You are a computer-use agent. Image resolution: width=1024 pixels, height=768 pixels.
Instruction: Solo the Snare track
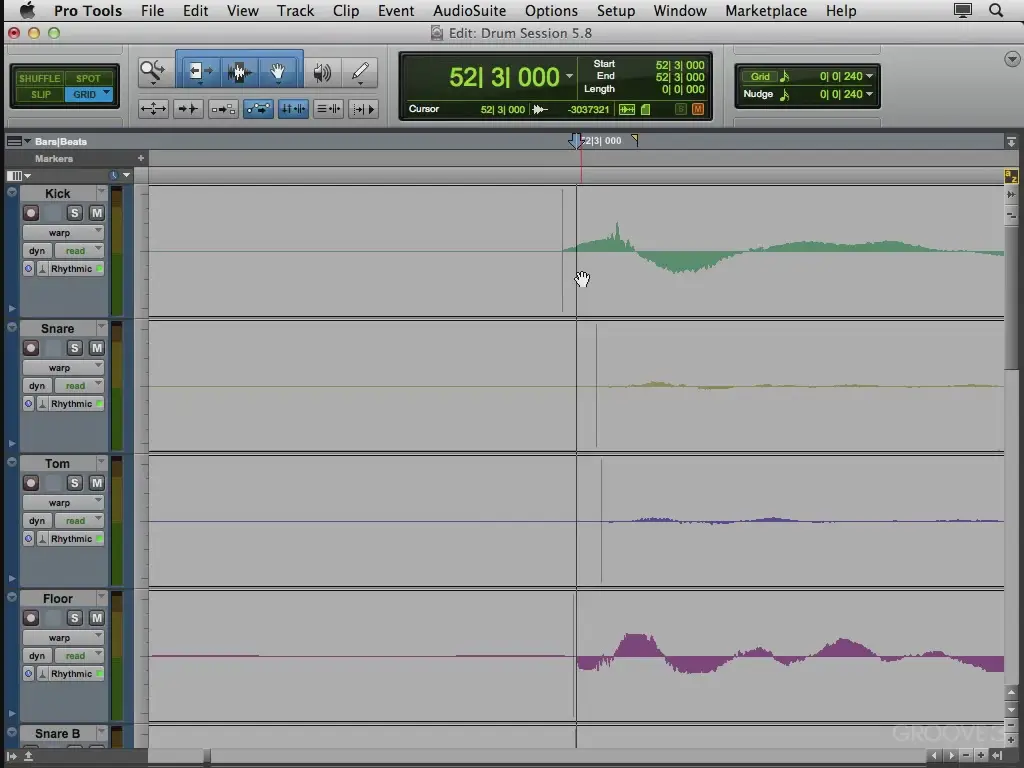(x=74, y=348)
